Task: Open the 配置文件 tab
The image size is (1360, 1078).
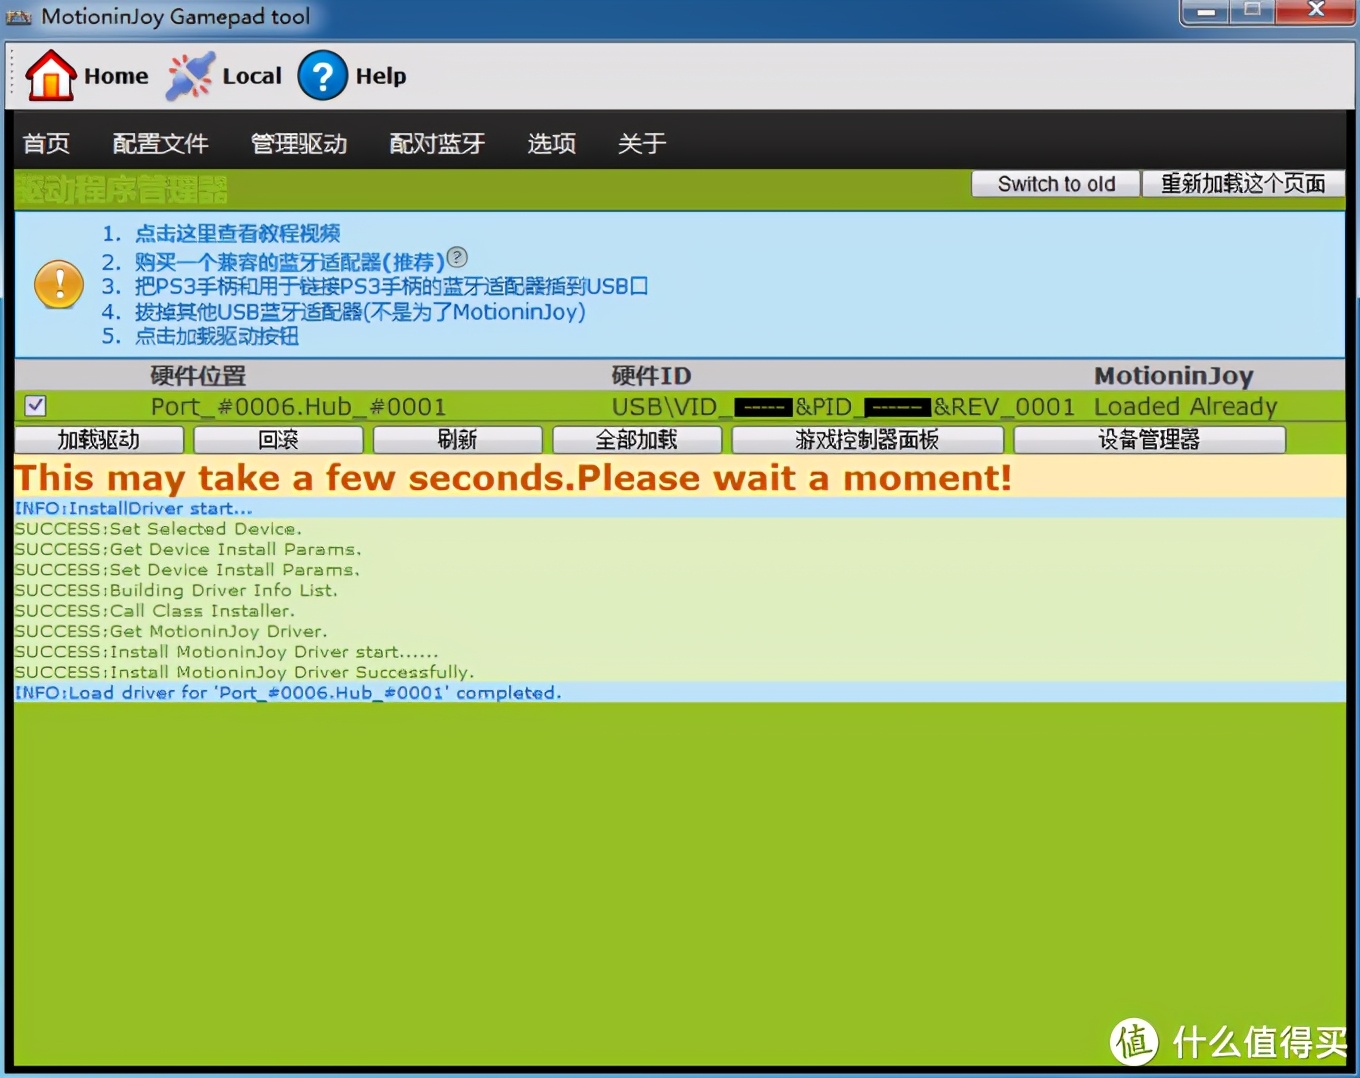Action: point(160,143)
